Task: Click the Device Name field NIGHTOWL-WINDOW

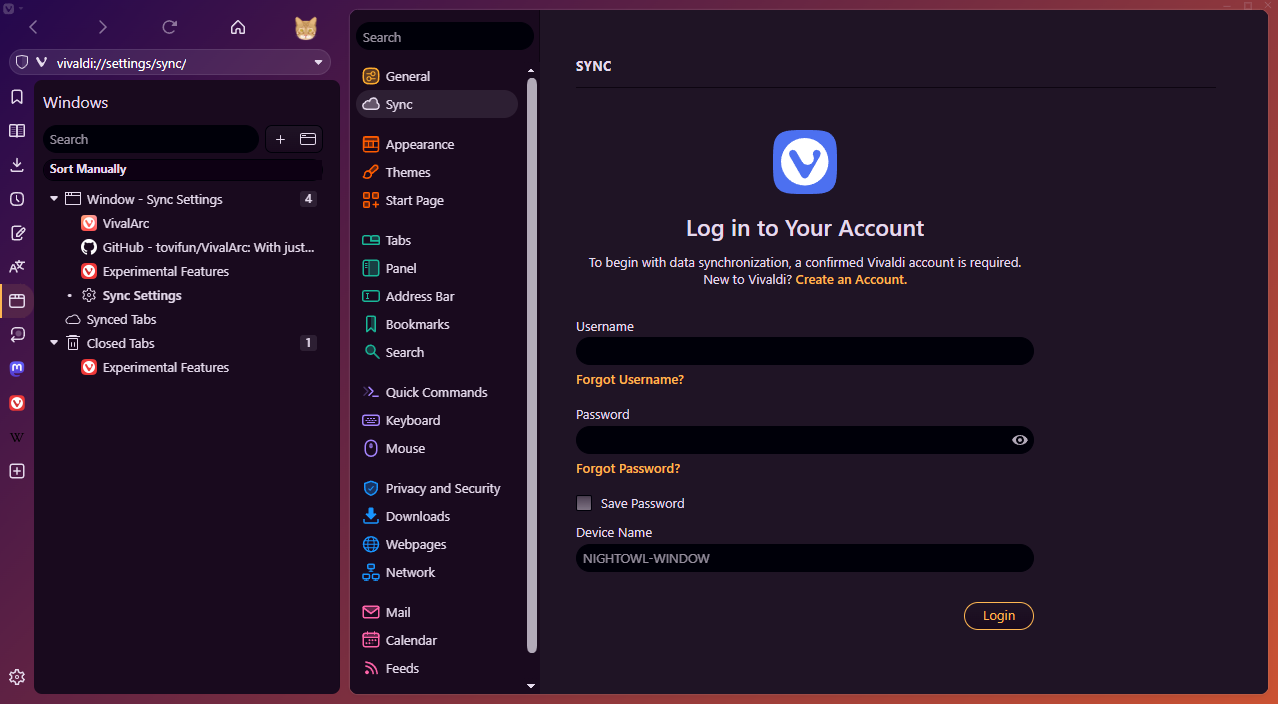Action: tap(805, 558)
